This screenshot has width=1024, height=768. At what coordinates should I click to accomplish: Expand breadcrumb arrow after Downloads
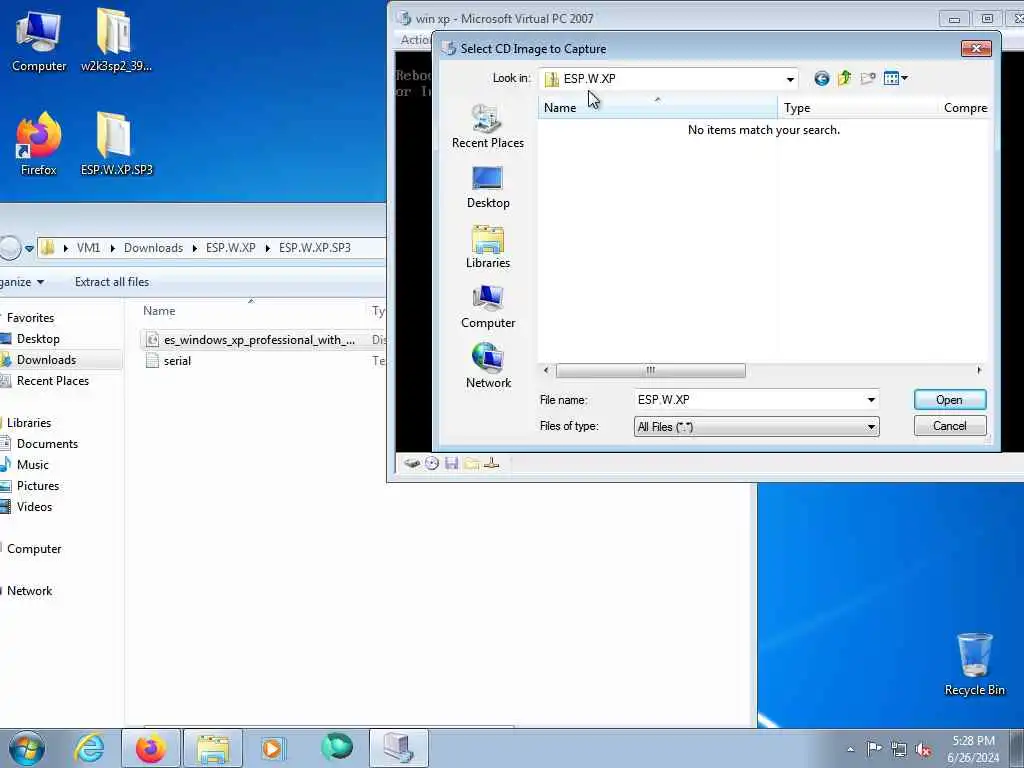pos(195,248)
